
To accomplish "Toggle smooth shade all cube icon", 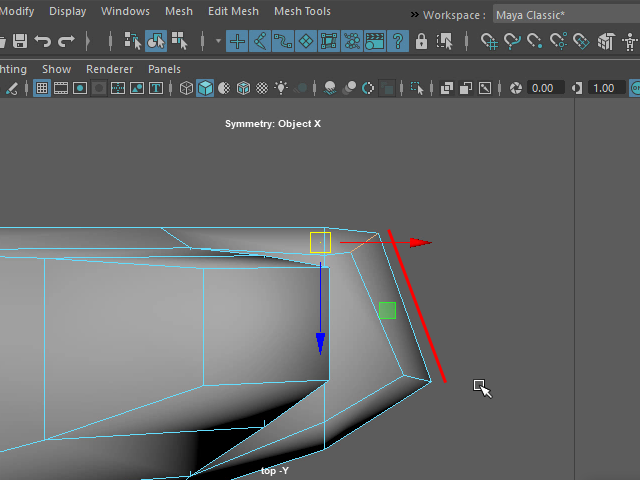I will click(205, 88).
